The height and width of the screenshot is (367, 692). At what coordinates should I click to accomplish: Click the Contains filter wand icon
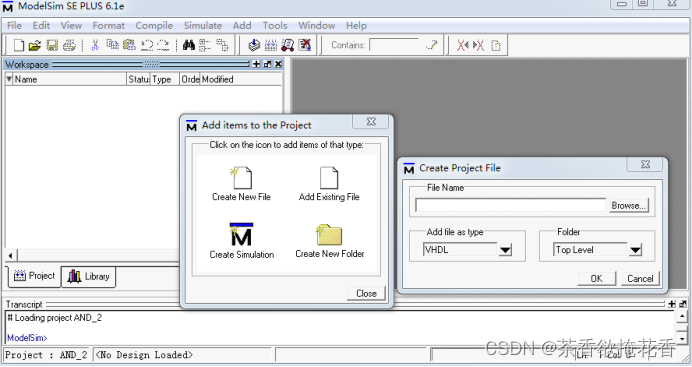432,45
